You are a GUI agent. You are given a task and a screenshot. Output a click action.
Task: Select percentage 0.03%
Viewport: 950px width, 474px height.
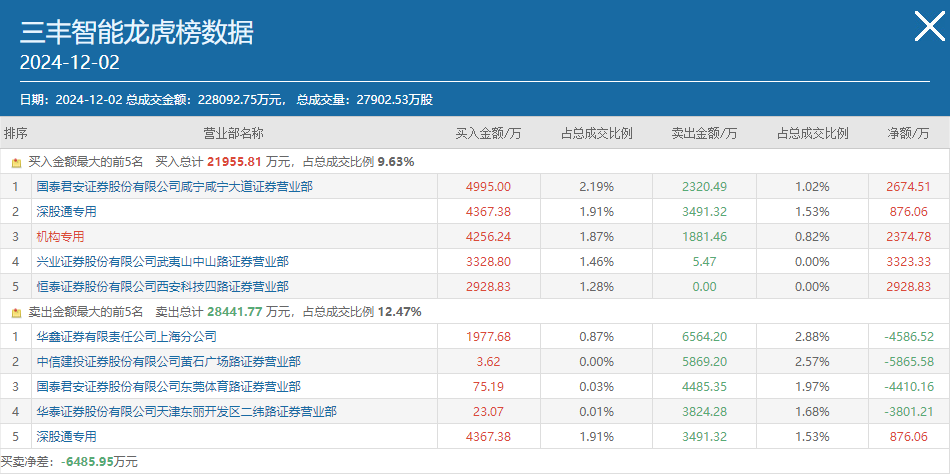[x=597, y=387]
